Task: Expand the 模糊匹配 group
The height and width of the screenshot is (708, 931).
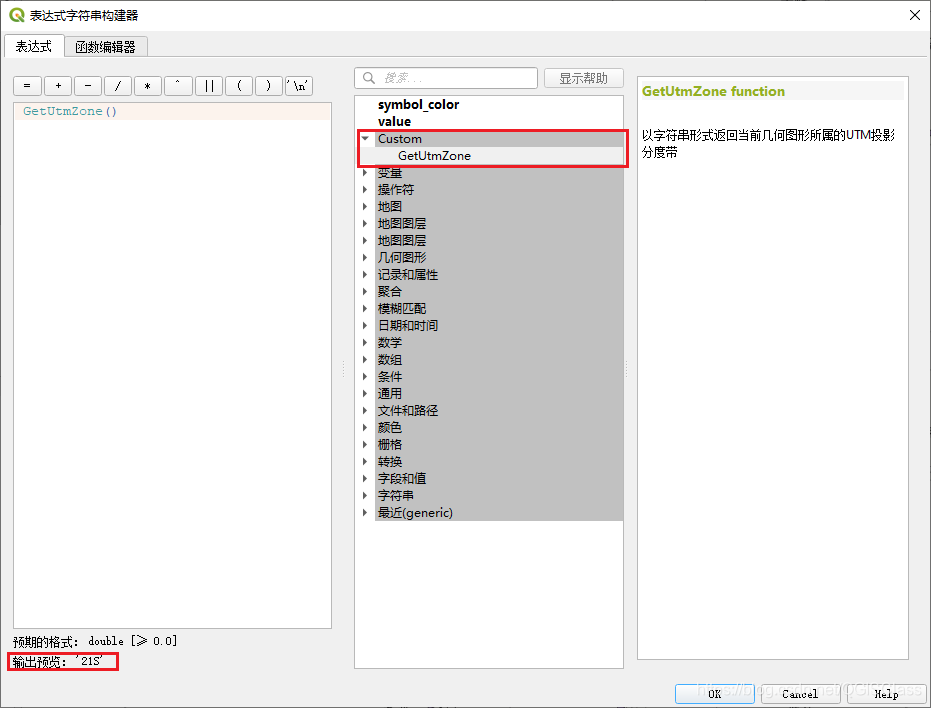Action: pos(365,308)
